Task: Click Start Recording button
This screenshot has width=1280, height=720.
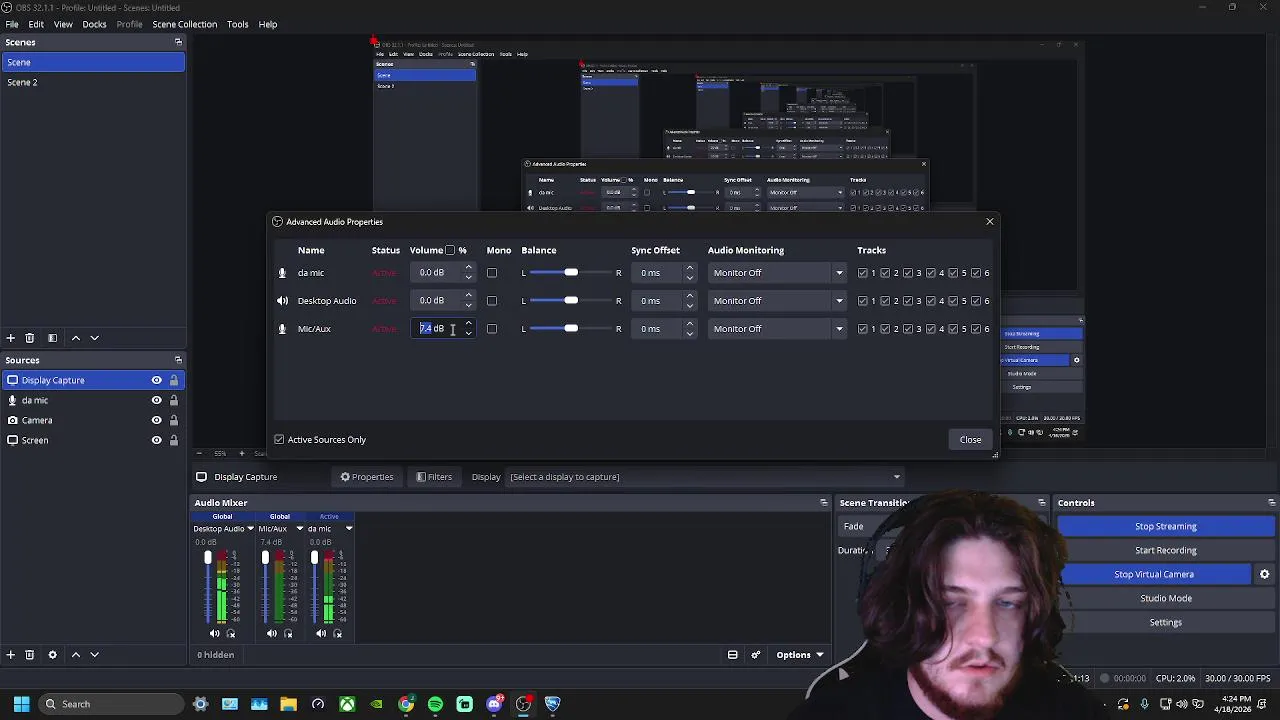Action: click(x=1166, y=550)
